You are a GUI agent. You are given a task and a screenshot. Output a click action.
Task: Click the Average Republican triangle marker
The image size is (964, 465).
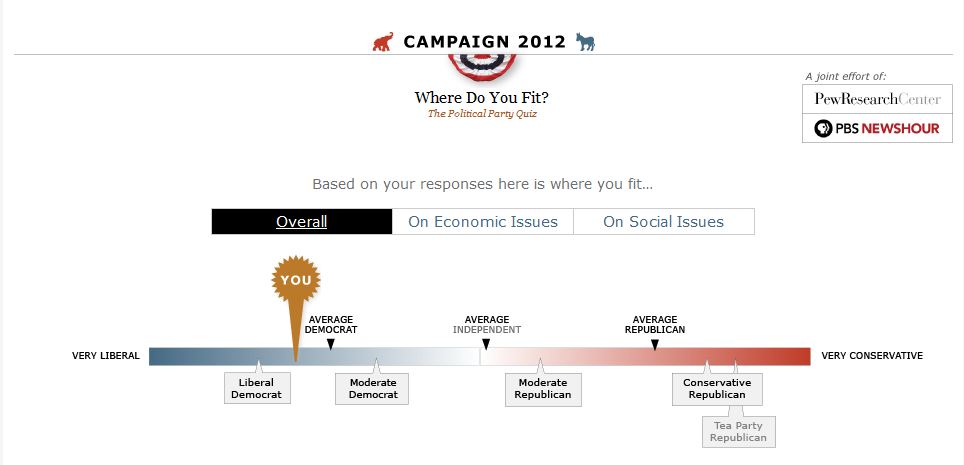coord(655,344)
